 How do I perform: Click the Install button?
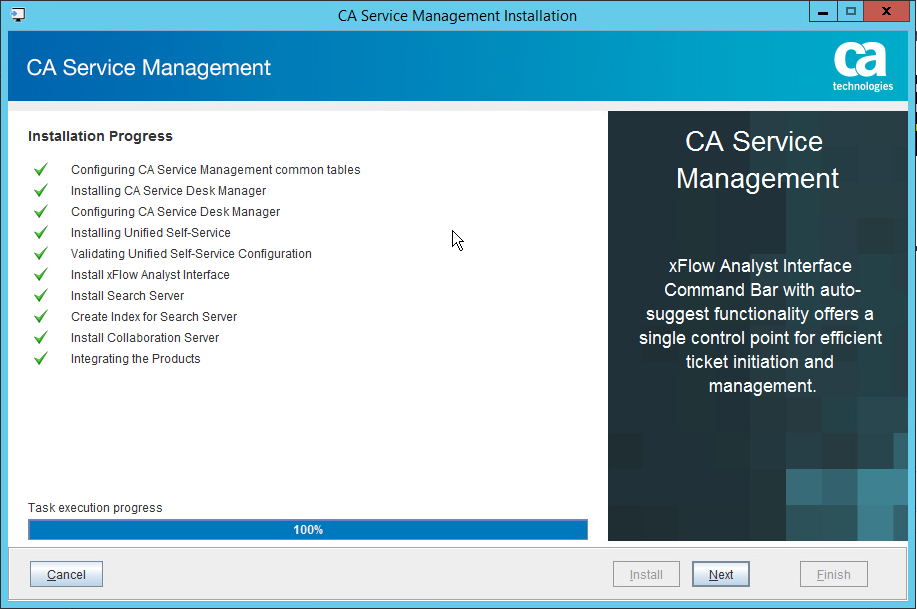point(646,574)
